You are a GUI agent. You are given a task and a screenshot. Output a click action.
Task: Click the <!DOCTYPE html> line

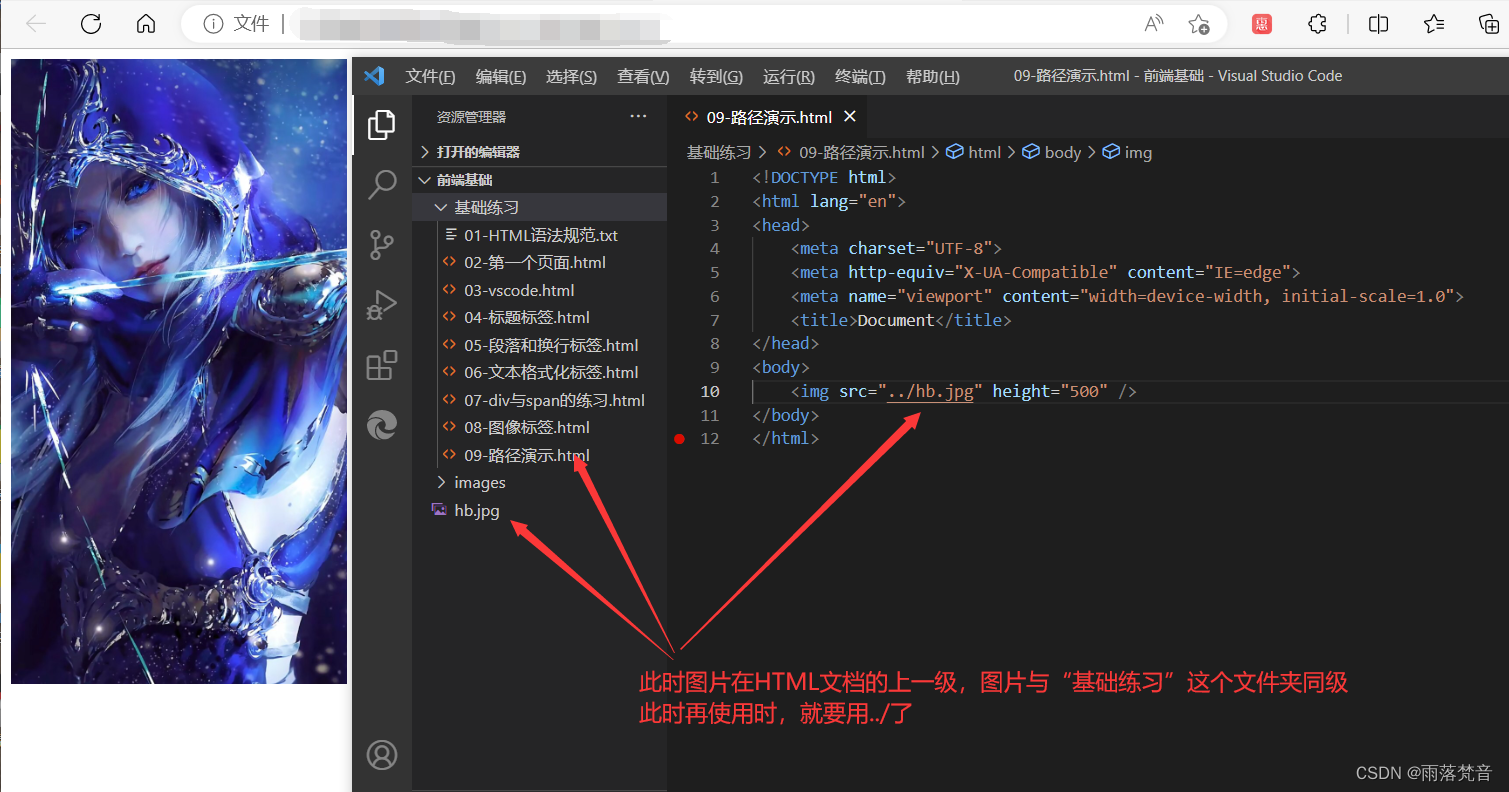pos(824,178)
